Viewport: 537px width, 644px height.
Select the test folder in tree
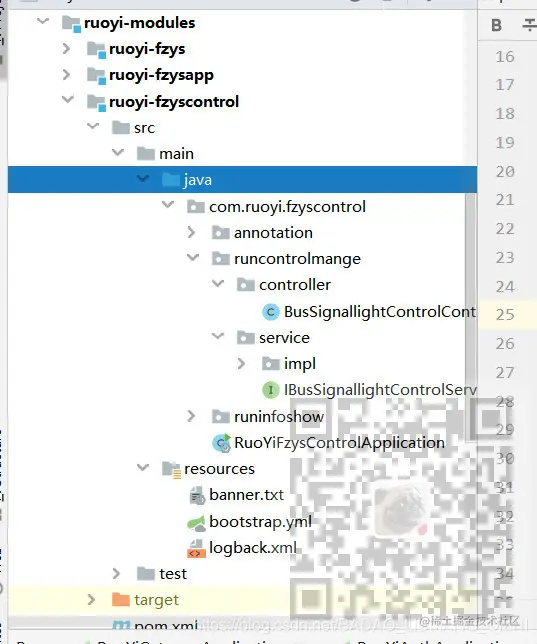coord(173,574)
